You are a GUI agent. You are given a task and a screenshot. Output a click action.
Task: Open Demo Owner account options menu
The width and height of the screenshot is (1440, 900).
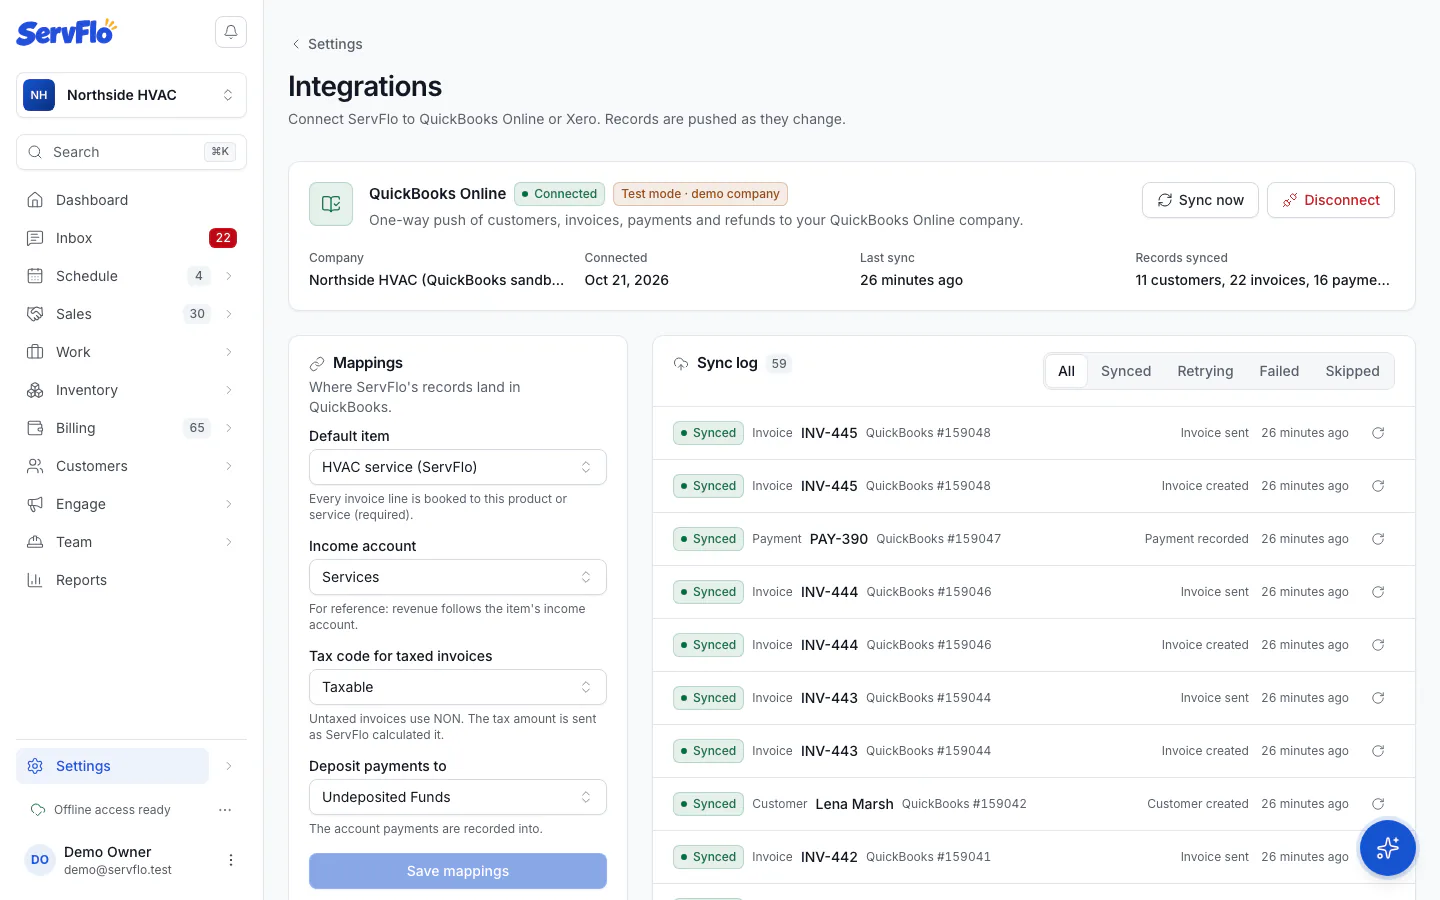(x=231, y=860)
